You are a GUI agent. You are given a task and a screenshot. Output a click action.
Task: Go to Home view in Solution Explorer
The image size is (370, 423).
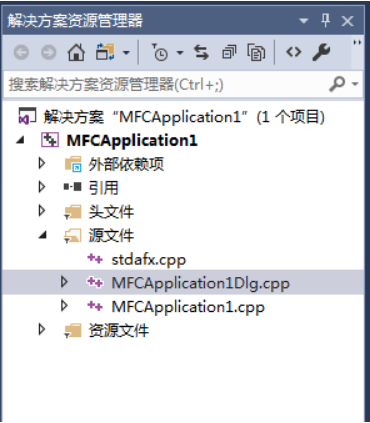[x=76, y=52]
